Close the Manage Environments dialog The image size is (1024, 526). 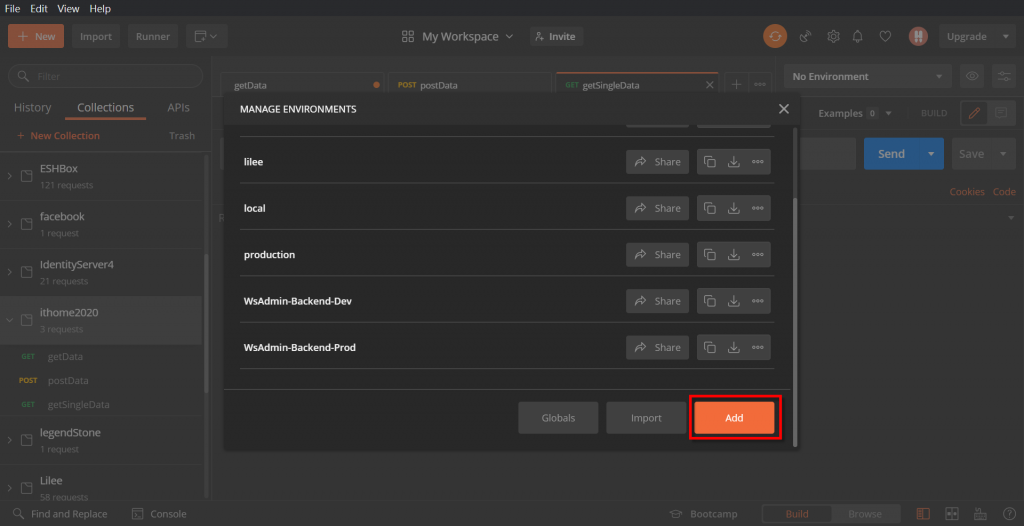click(x=784, y=109)
